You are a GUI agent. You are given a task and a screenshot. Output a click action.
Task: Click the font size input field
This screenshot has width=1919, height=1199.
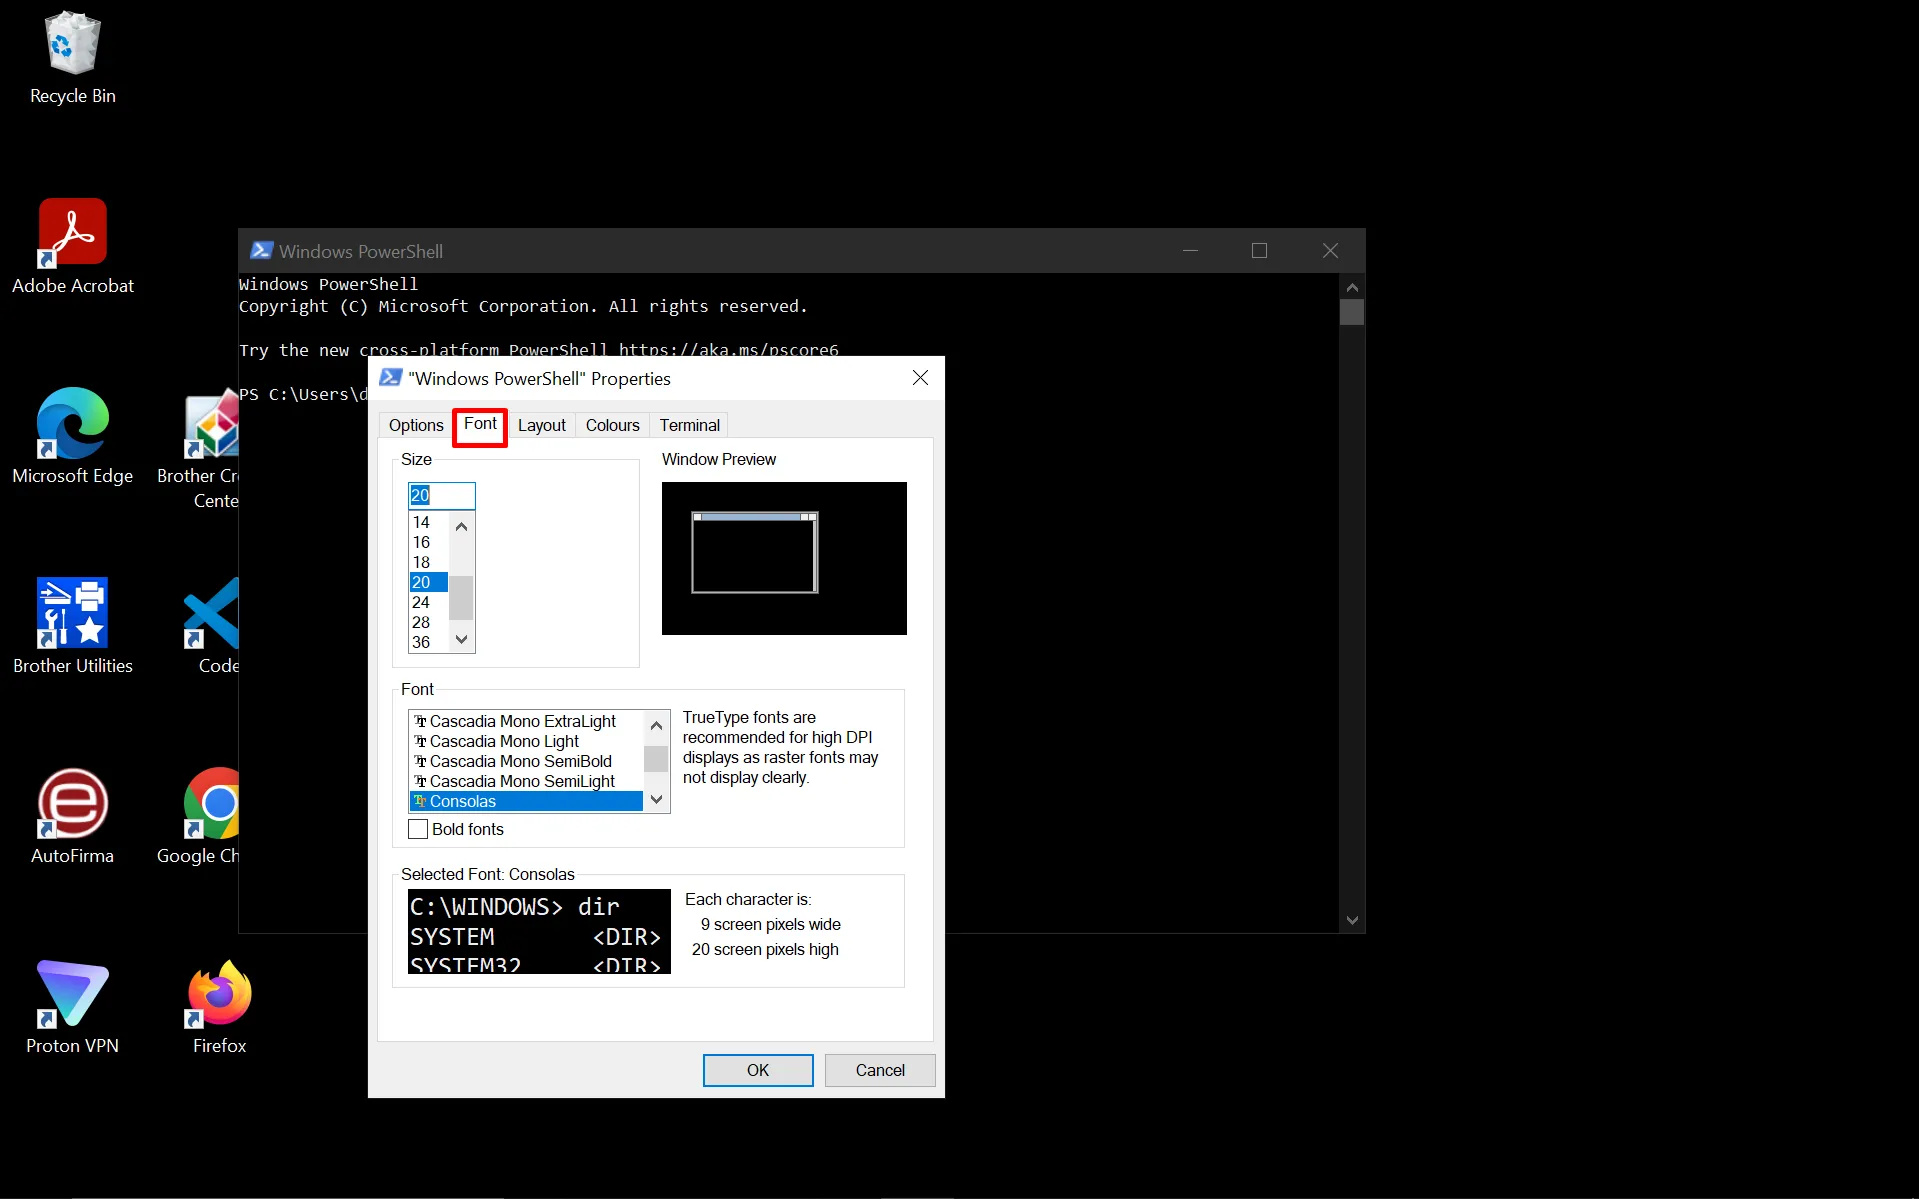441,495
